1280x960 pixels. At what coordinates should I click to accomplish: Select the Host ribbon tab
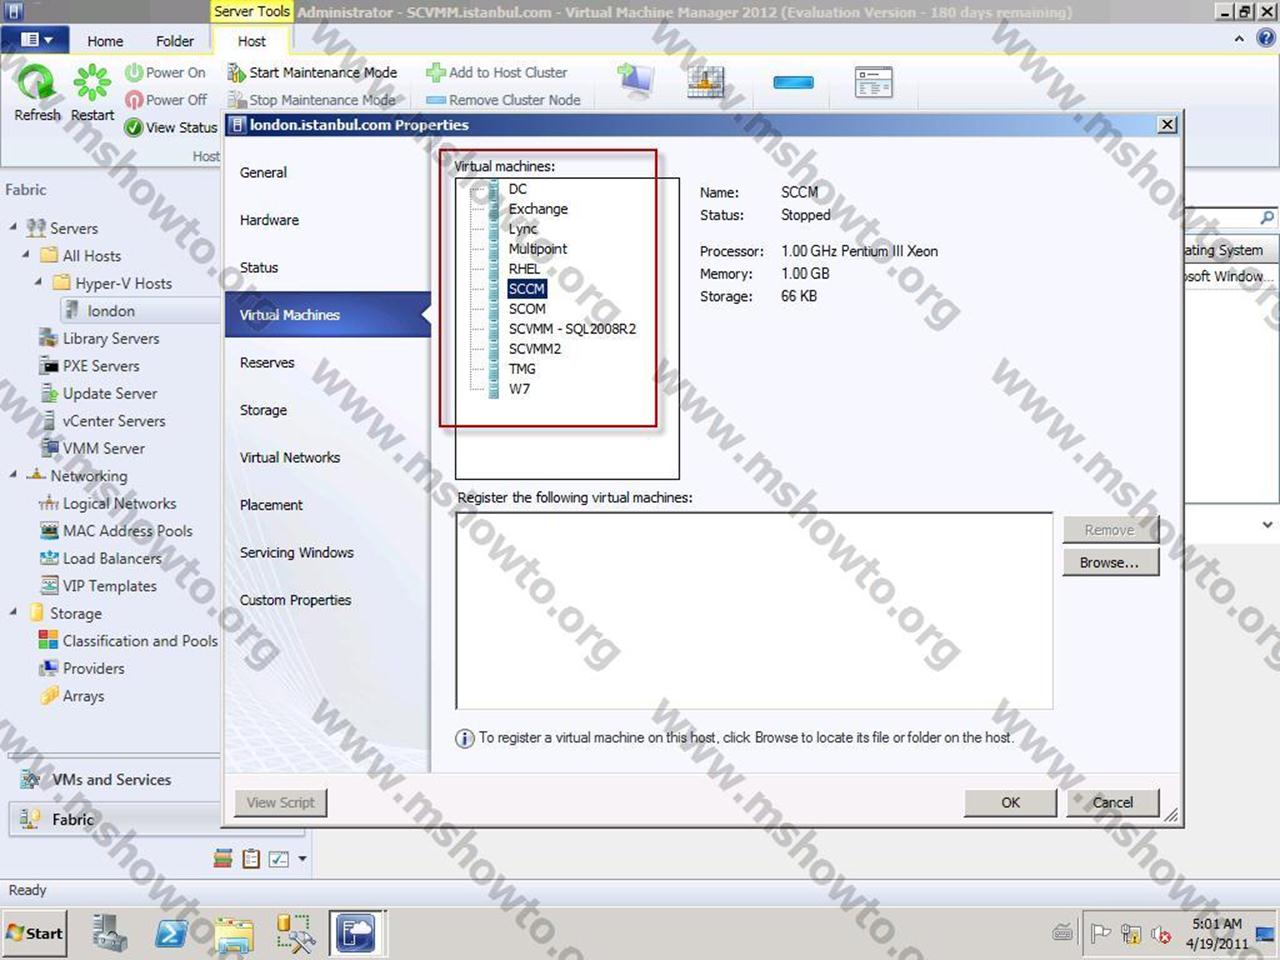pyautogui.click(x=252, y=41)
